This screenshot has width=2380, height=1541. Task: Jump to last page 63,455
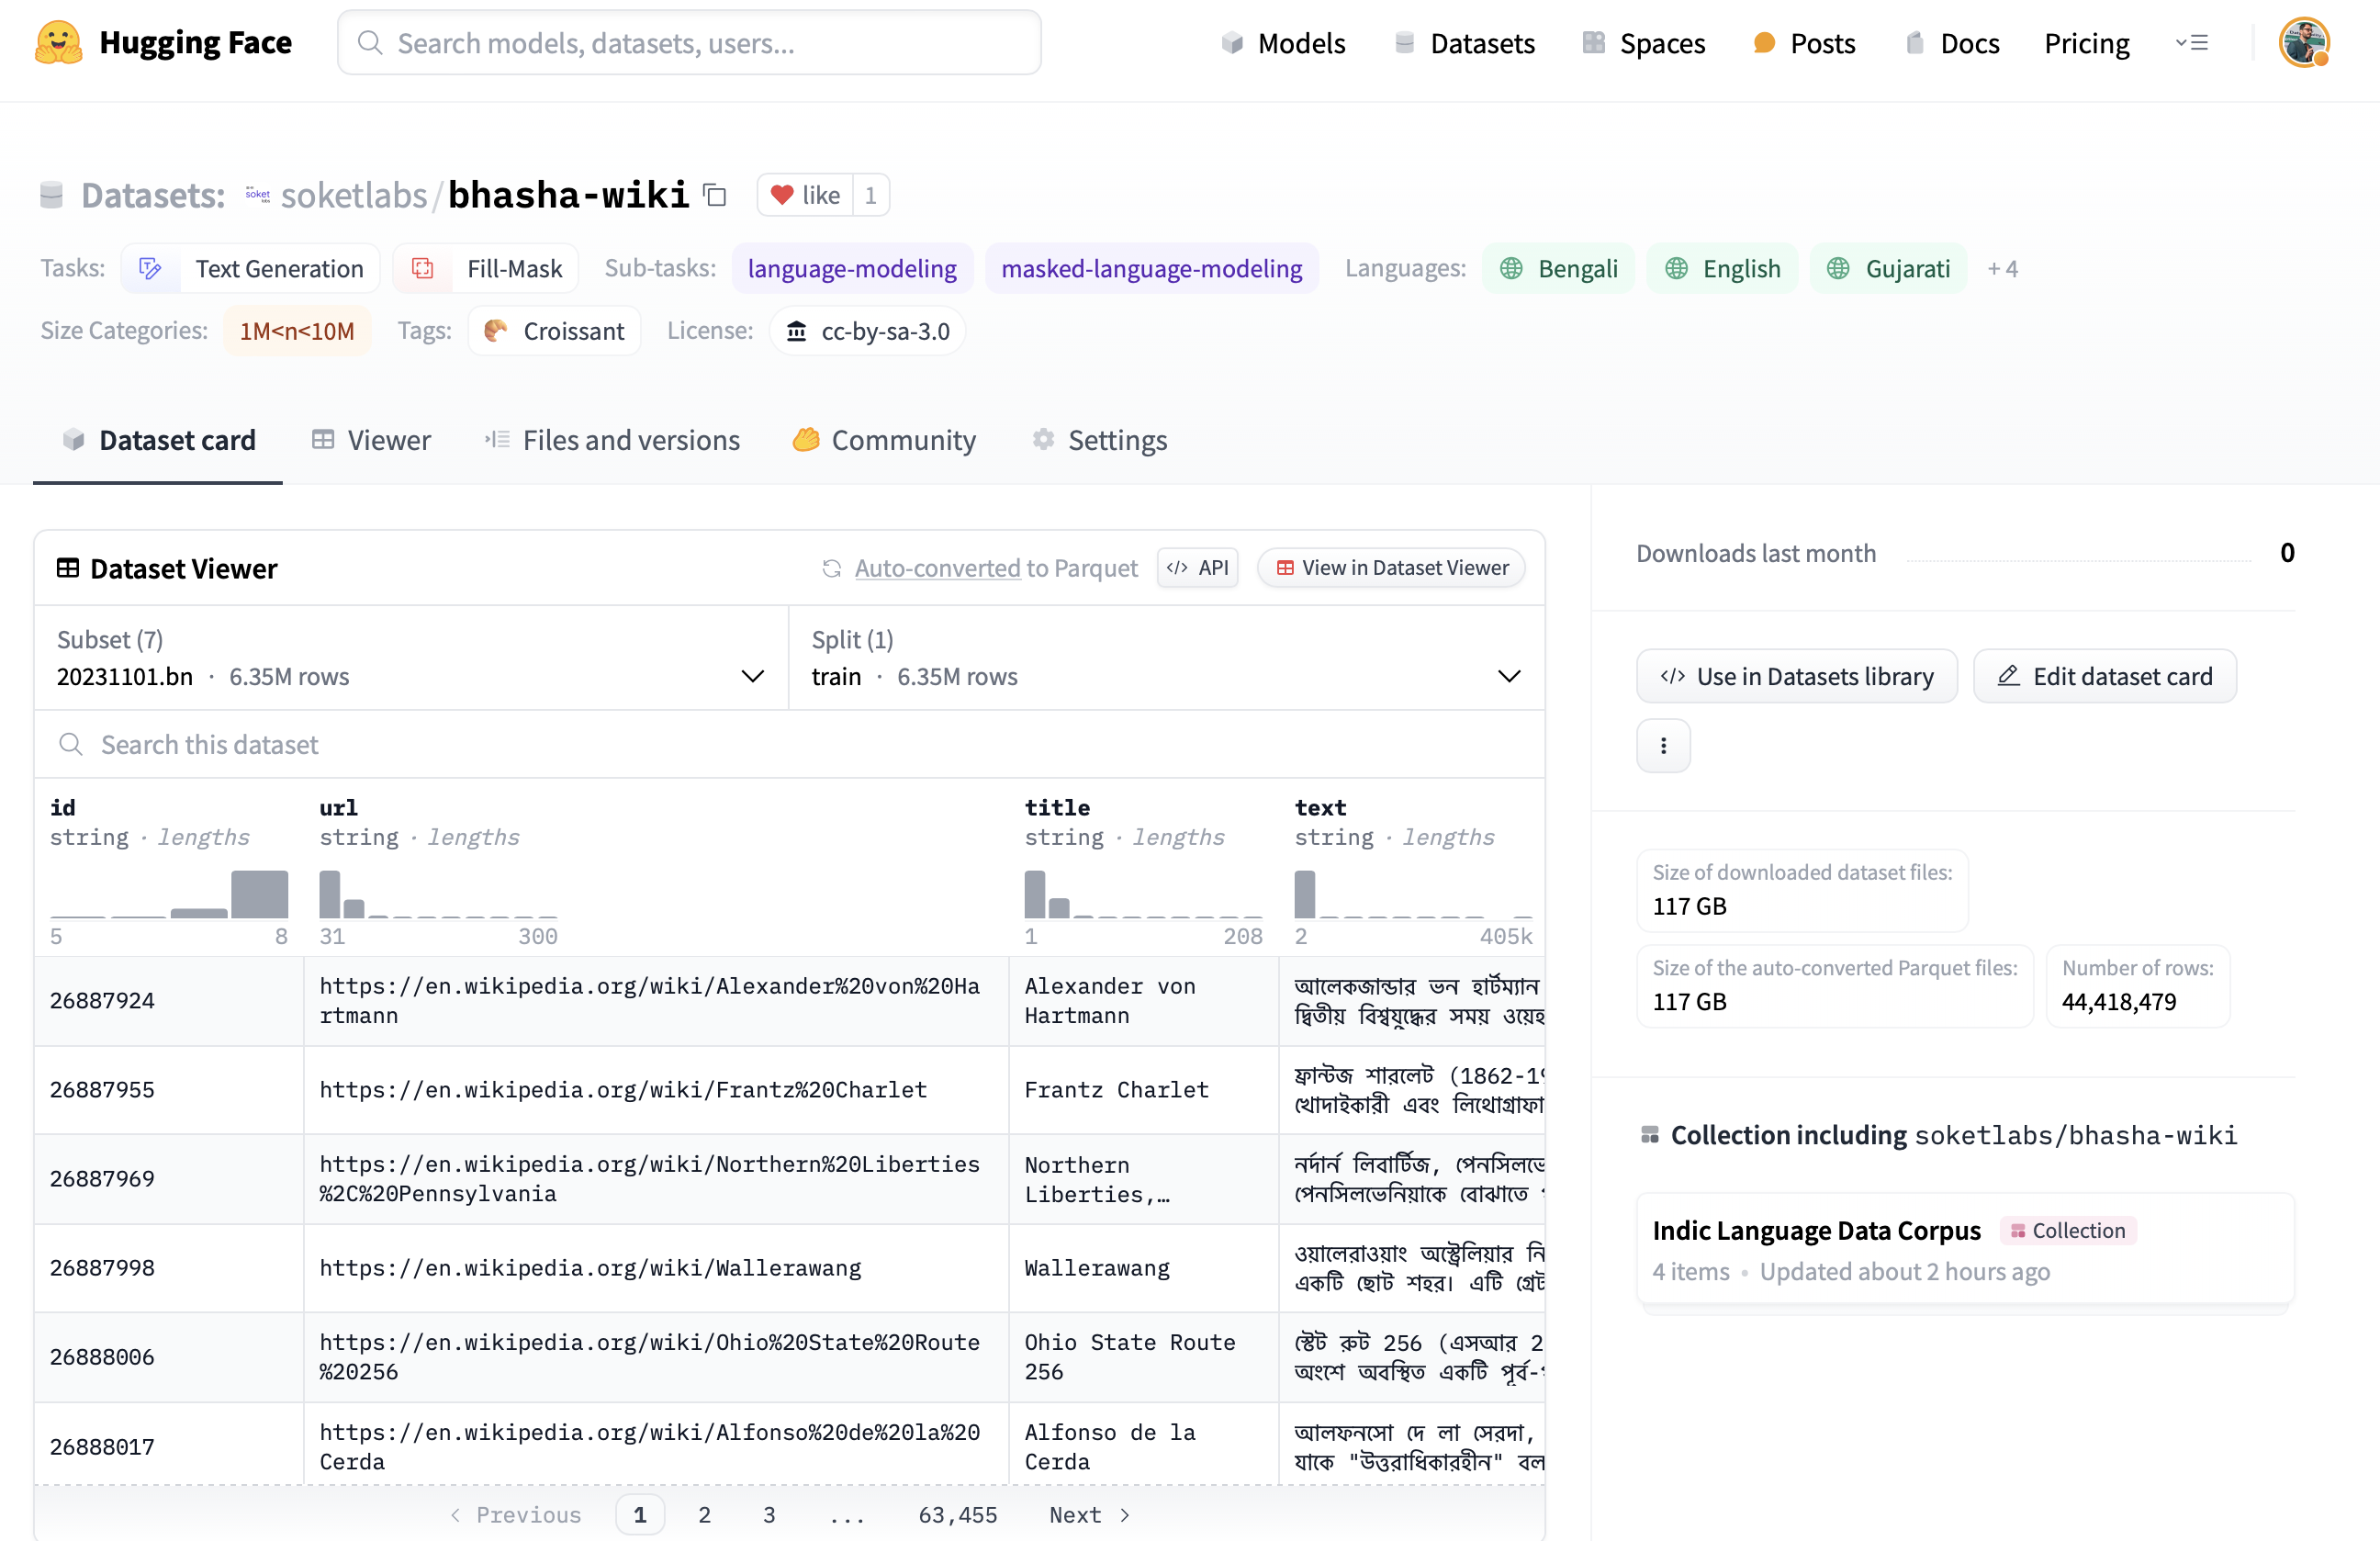[958, 1515]
